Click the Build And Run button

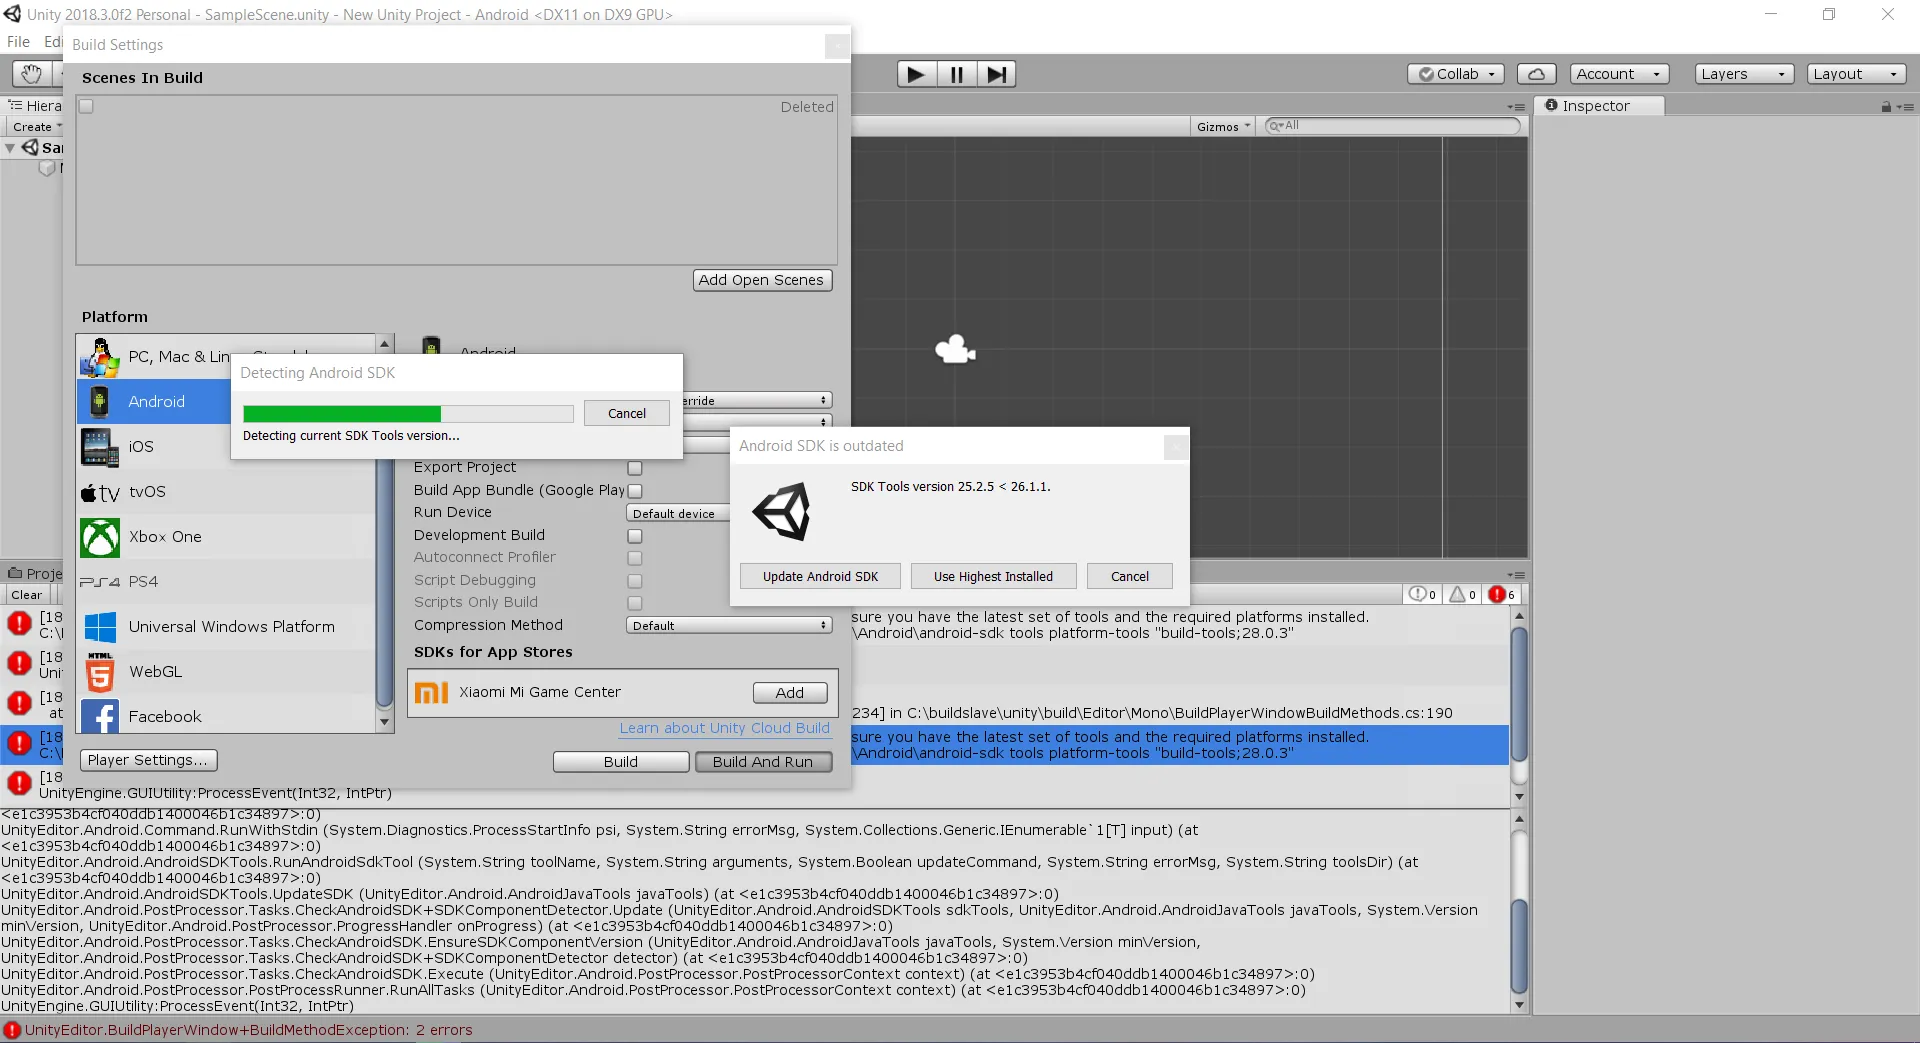pos(762,762)
